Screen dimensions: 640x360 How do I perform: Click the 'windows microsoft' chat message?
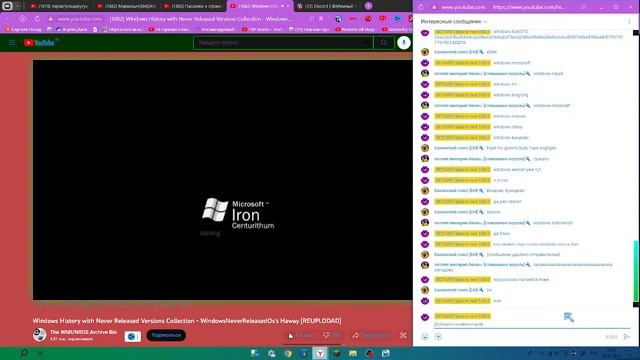pyautogui.click(x=511, y=63)
